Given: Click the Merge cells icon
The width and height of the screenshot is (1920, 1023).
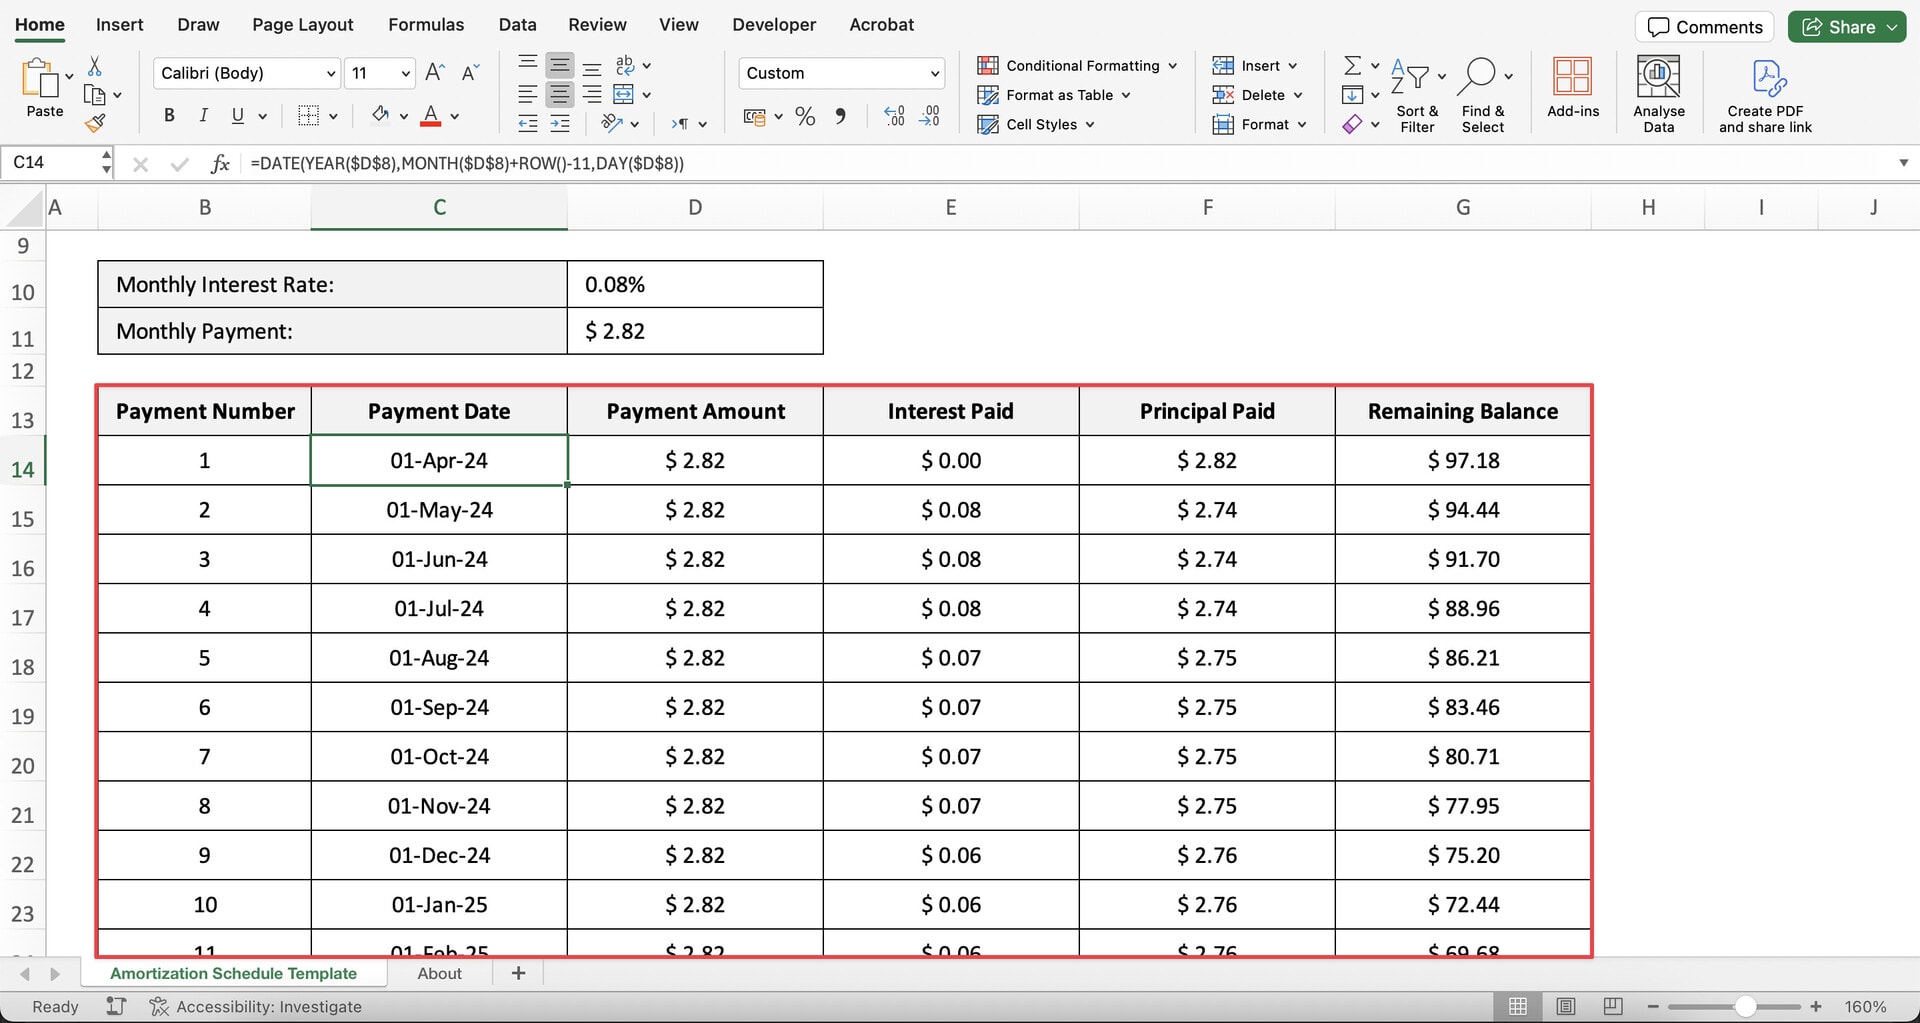Looking at the screenshot, I should [623, 94].
